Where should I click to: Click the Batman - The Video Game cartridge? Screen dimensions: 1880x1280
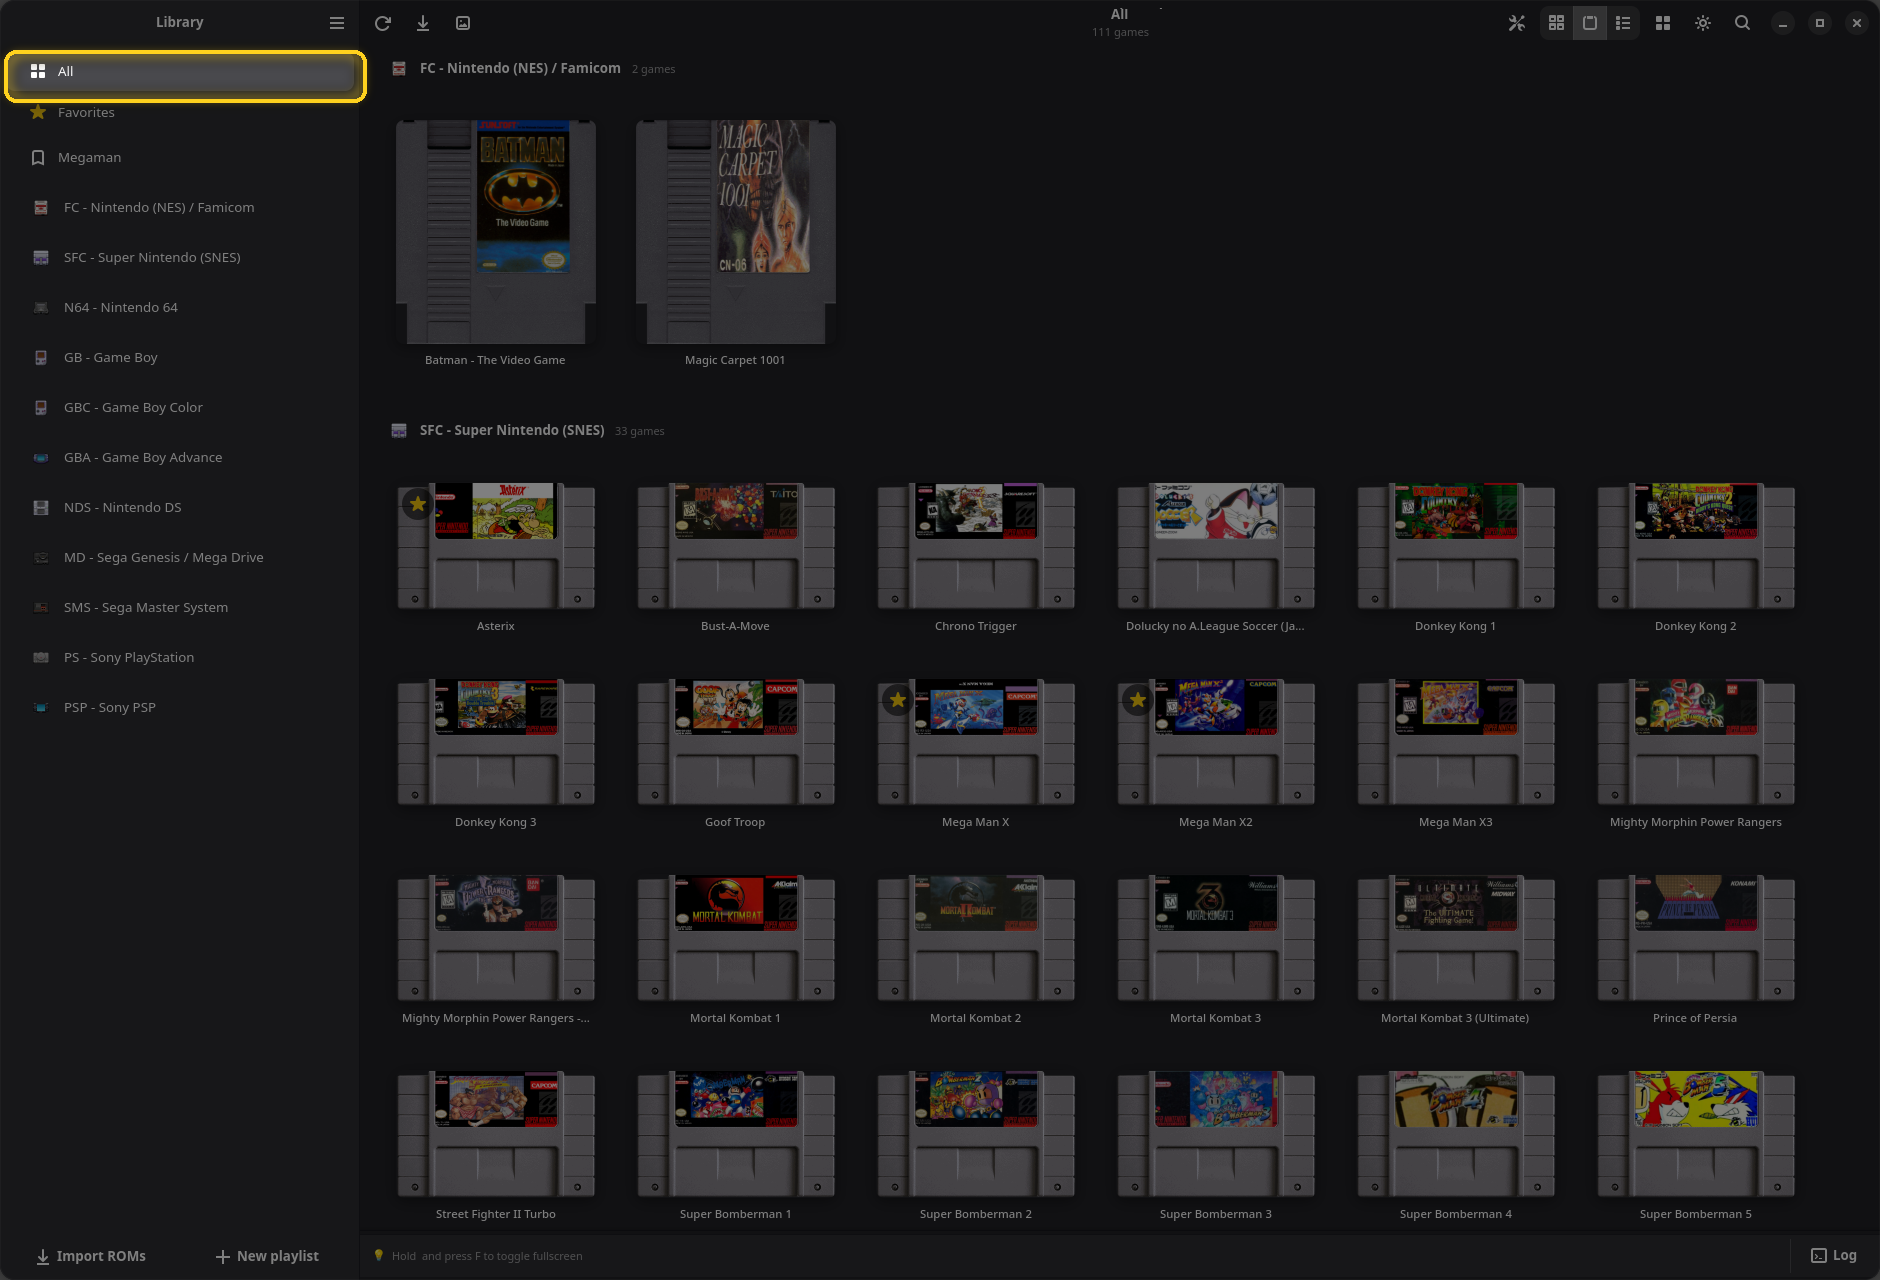pyautogui.click(x=496, y=232)
